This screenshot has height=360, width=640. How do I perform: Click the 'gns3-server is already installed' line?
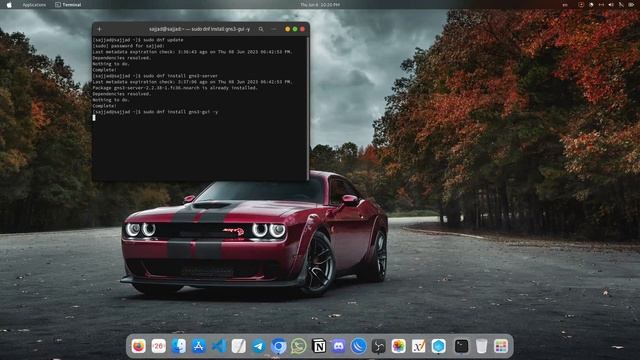point(175,88)
